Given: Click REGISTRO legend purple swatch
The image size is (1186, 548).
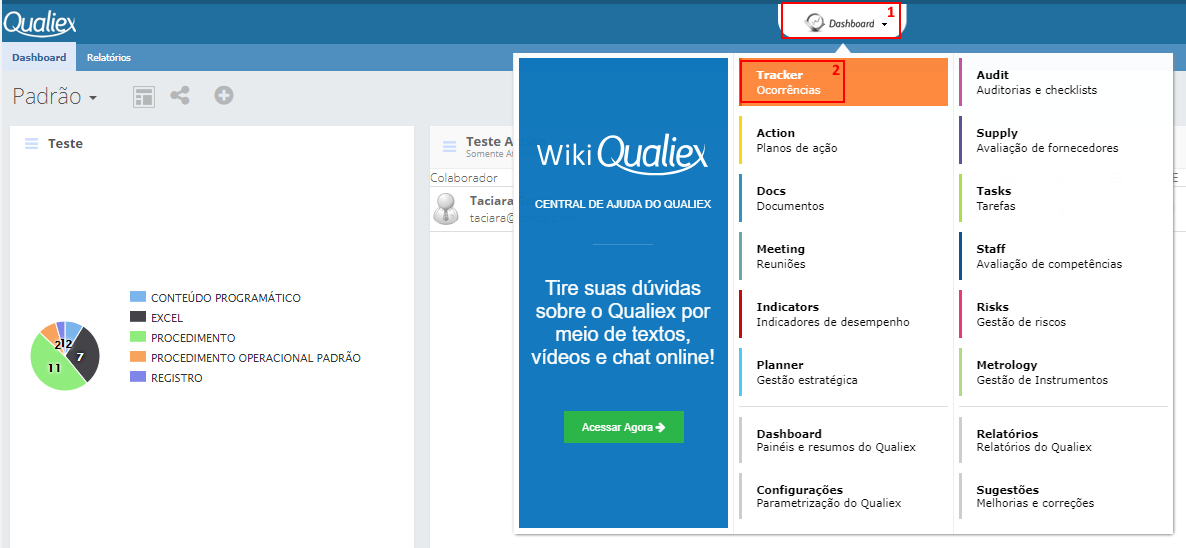Looking at the screenshot, I should coord(138,377).
